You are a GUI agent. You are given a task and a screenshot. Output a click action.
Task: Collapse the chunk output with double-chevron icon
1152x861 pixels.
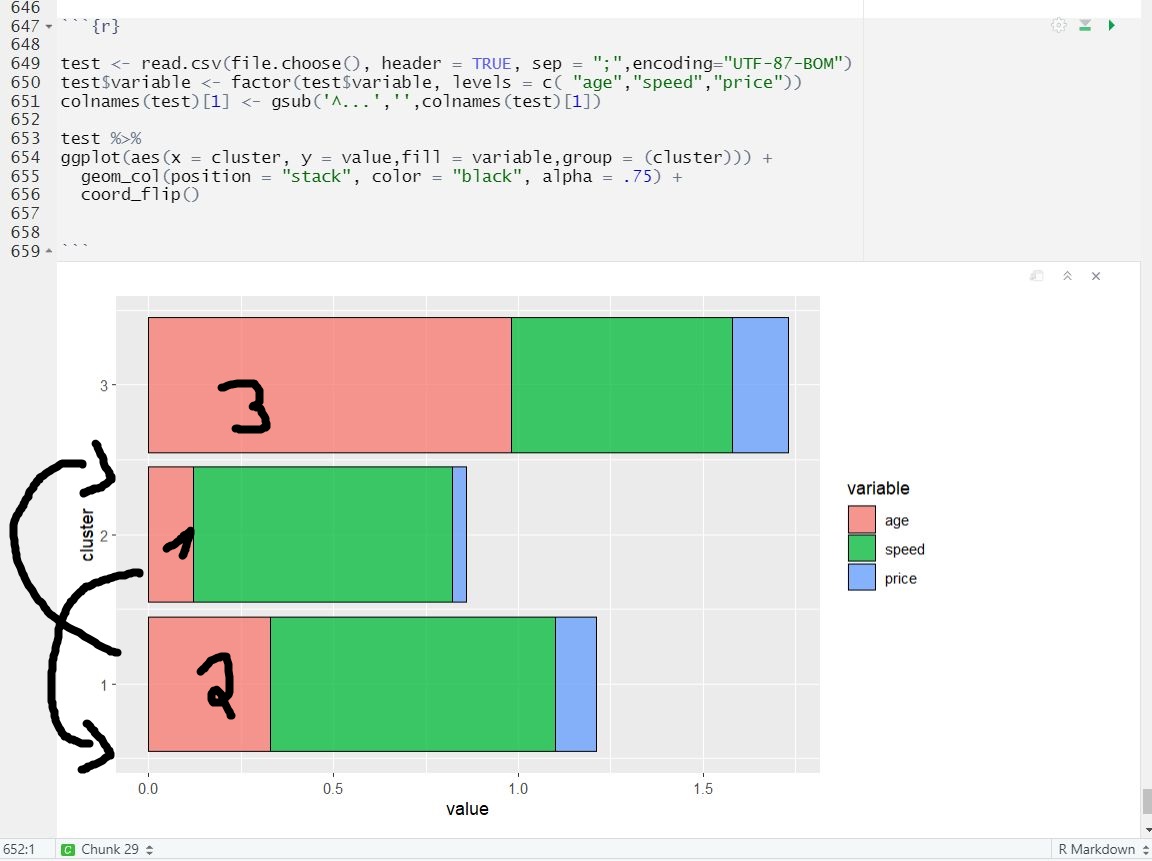coord(1067,276)
